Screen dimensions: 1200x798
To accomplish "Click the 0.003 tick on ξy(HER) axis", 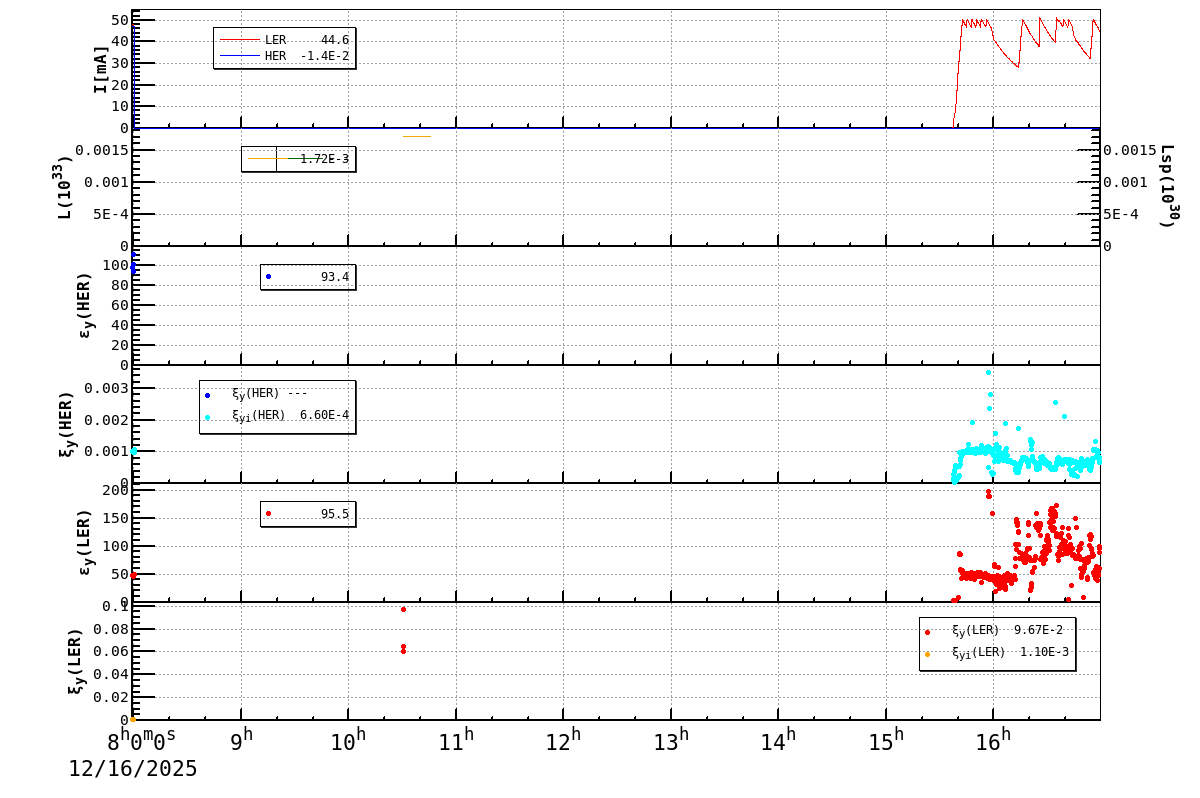I will tap(106, 388).
